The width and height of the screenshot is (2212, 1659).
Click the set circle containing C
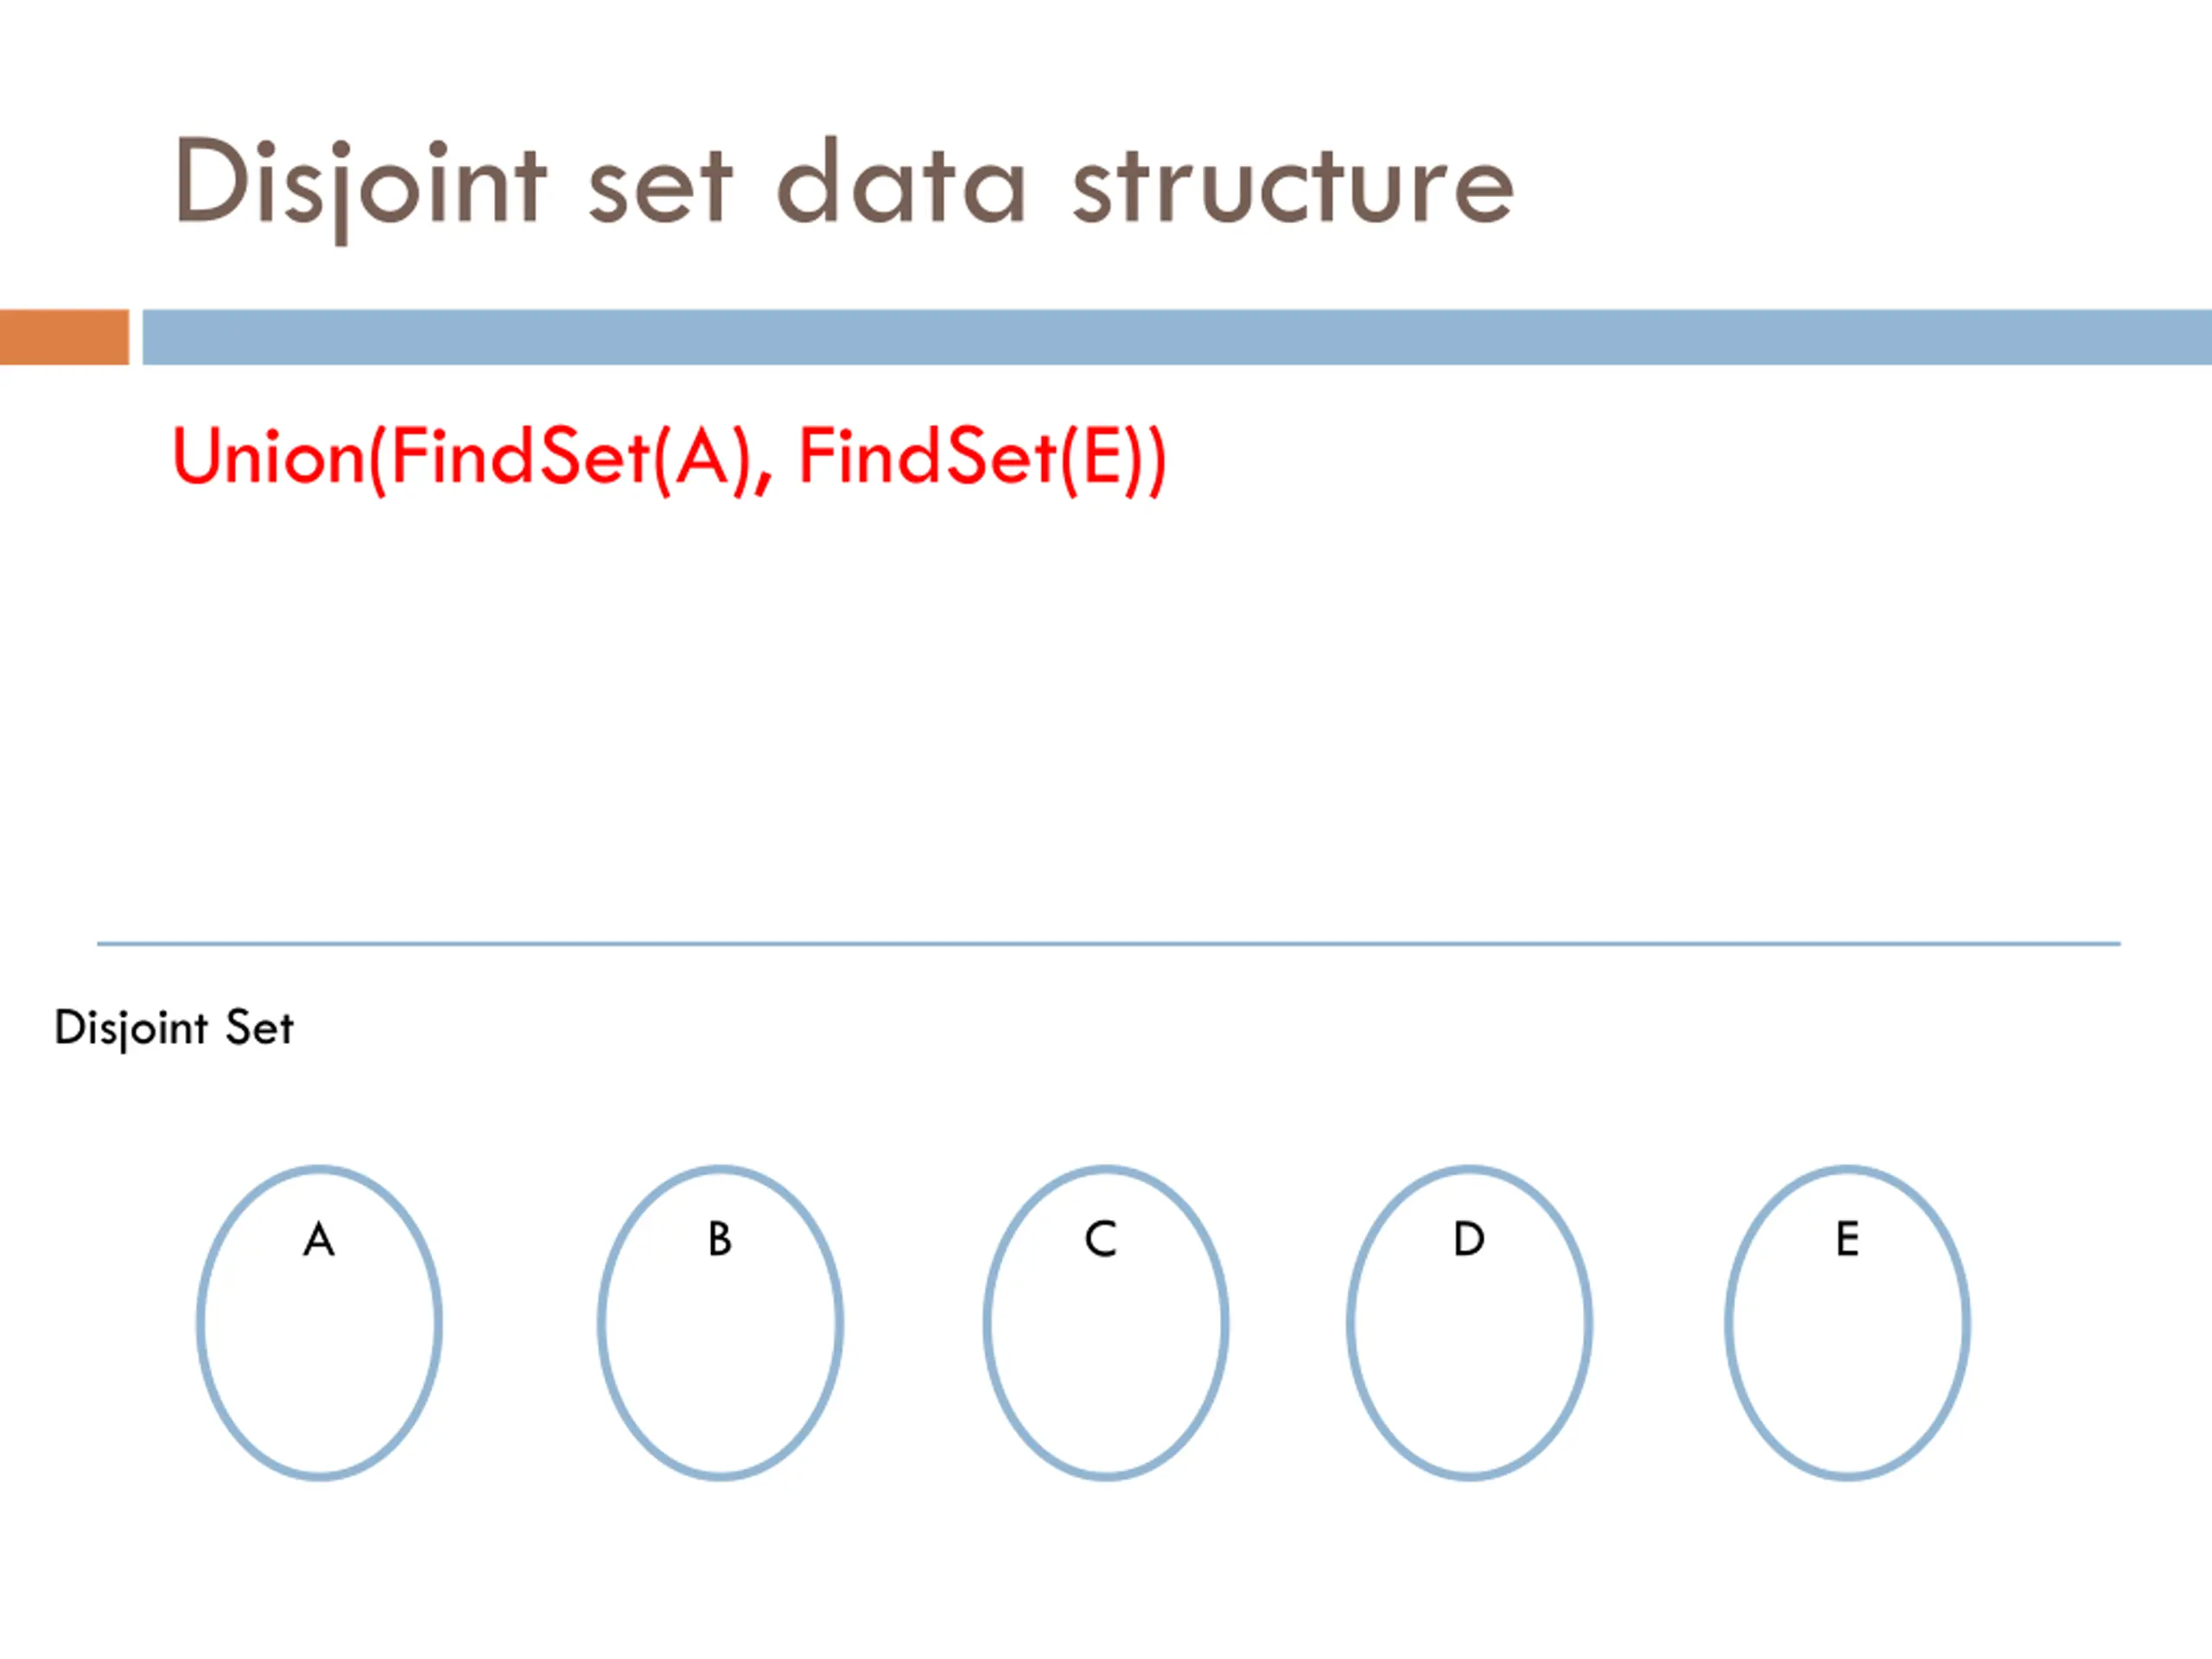[x=1106, y=1322]
